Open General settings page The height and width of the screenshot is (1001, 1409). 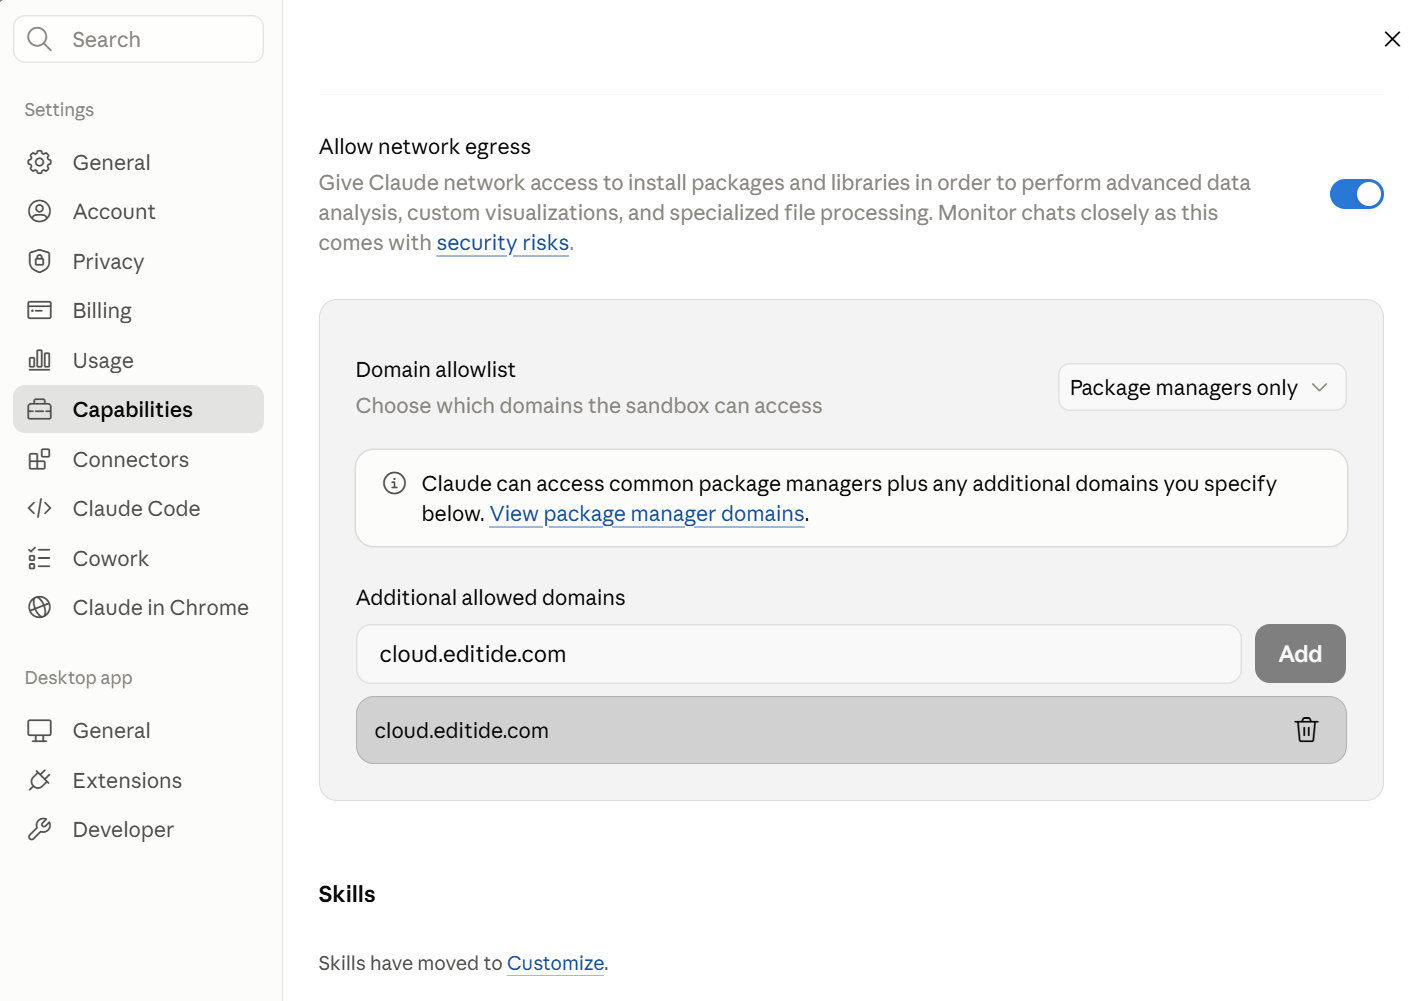coord(138,162)
